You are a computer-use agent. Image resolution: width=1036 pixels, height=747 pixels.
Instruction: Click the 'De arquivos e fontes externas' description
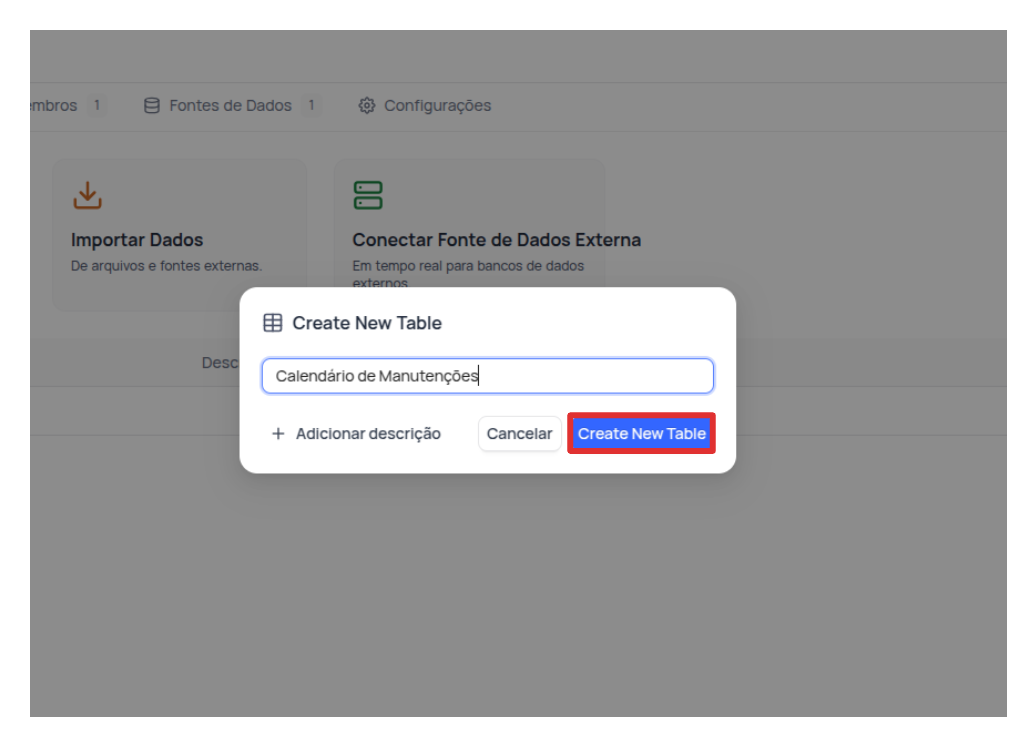(166, 266)
